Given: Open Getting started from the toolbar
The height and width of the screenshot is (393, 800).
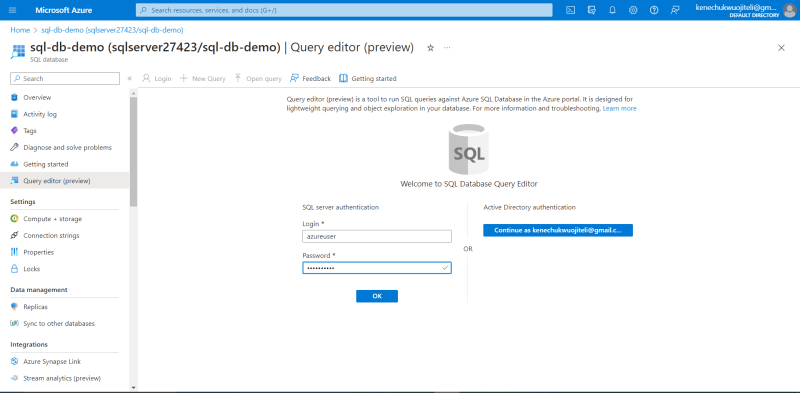Looking at the screenshot, I should (x=368, y=79).
